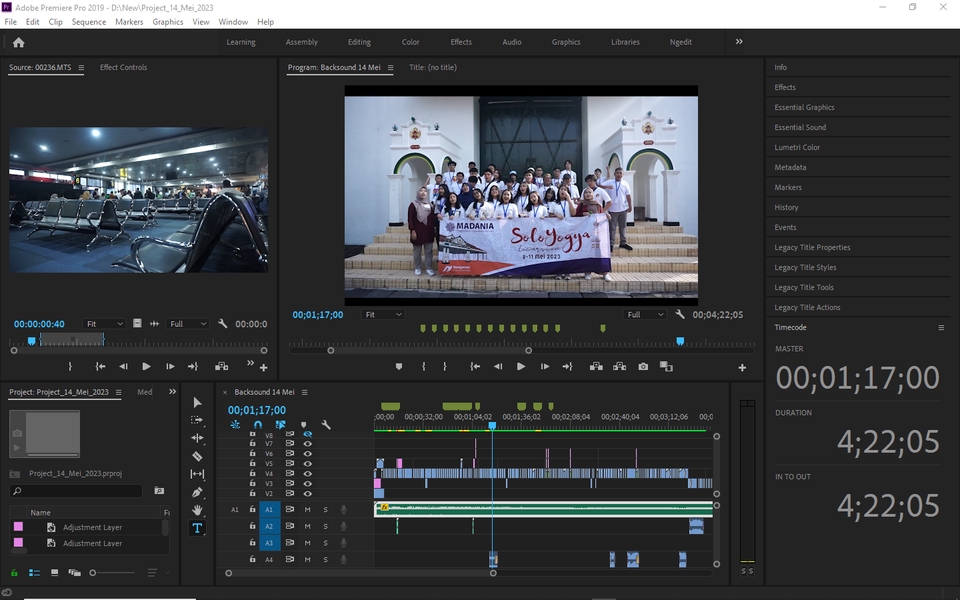Mark In point in Program monitor
Viewport: 960px width, 600px height.
[423, 367]
